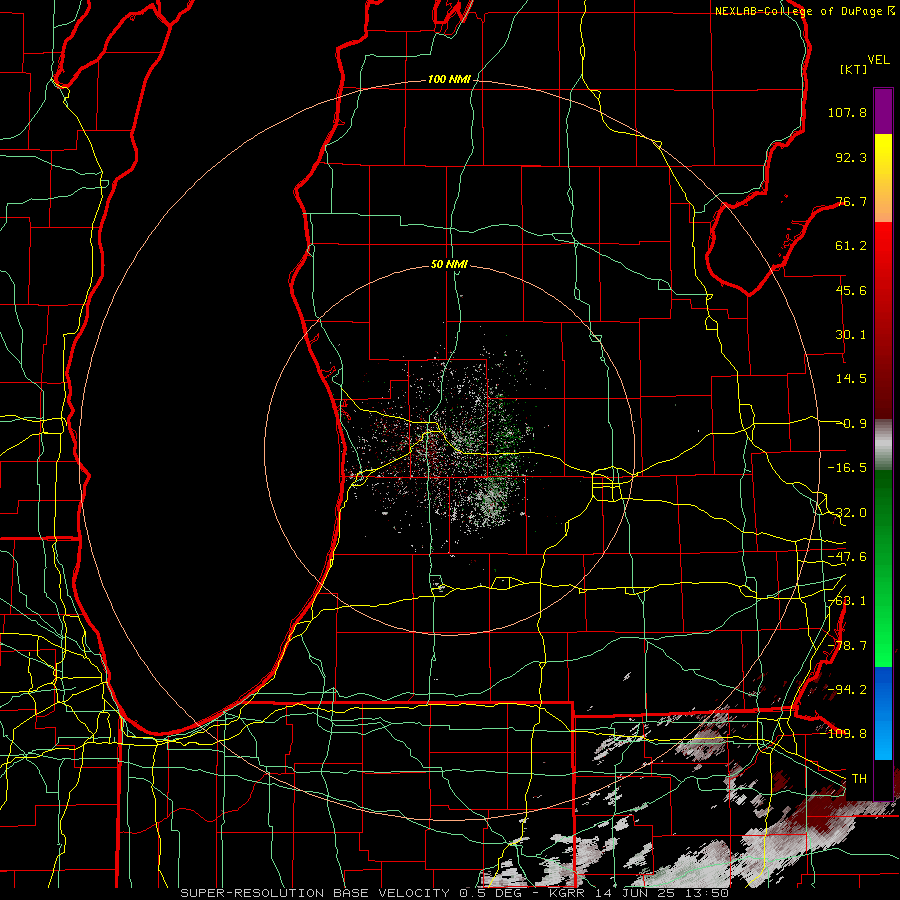The height and width of the screenshot is (900, 900).
Task: Select the -47.6 velocity scale value
Action: click(847, 557)
